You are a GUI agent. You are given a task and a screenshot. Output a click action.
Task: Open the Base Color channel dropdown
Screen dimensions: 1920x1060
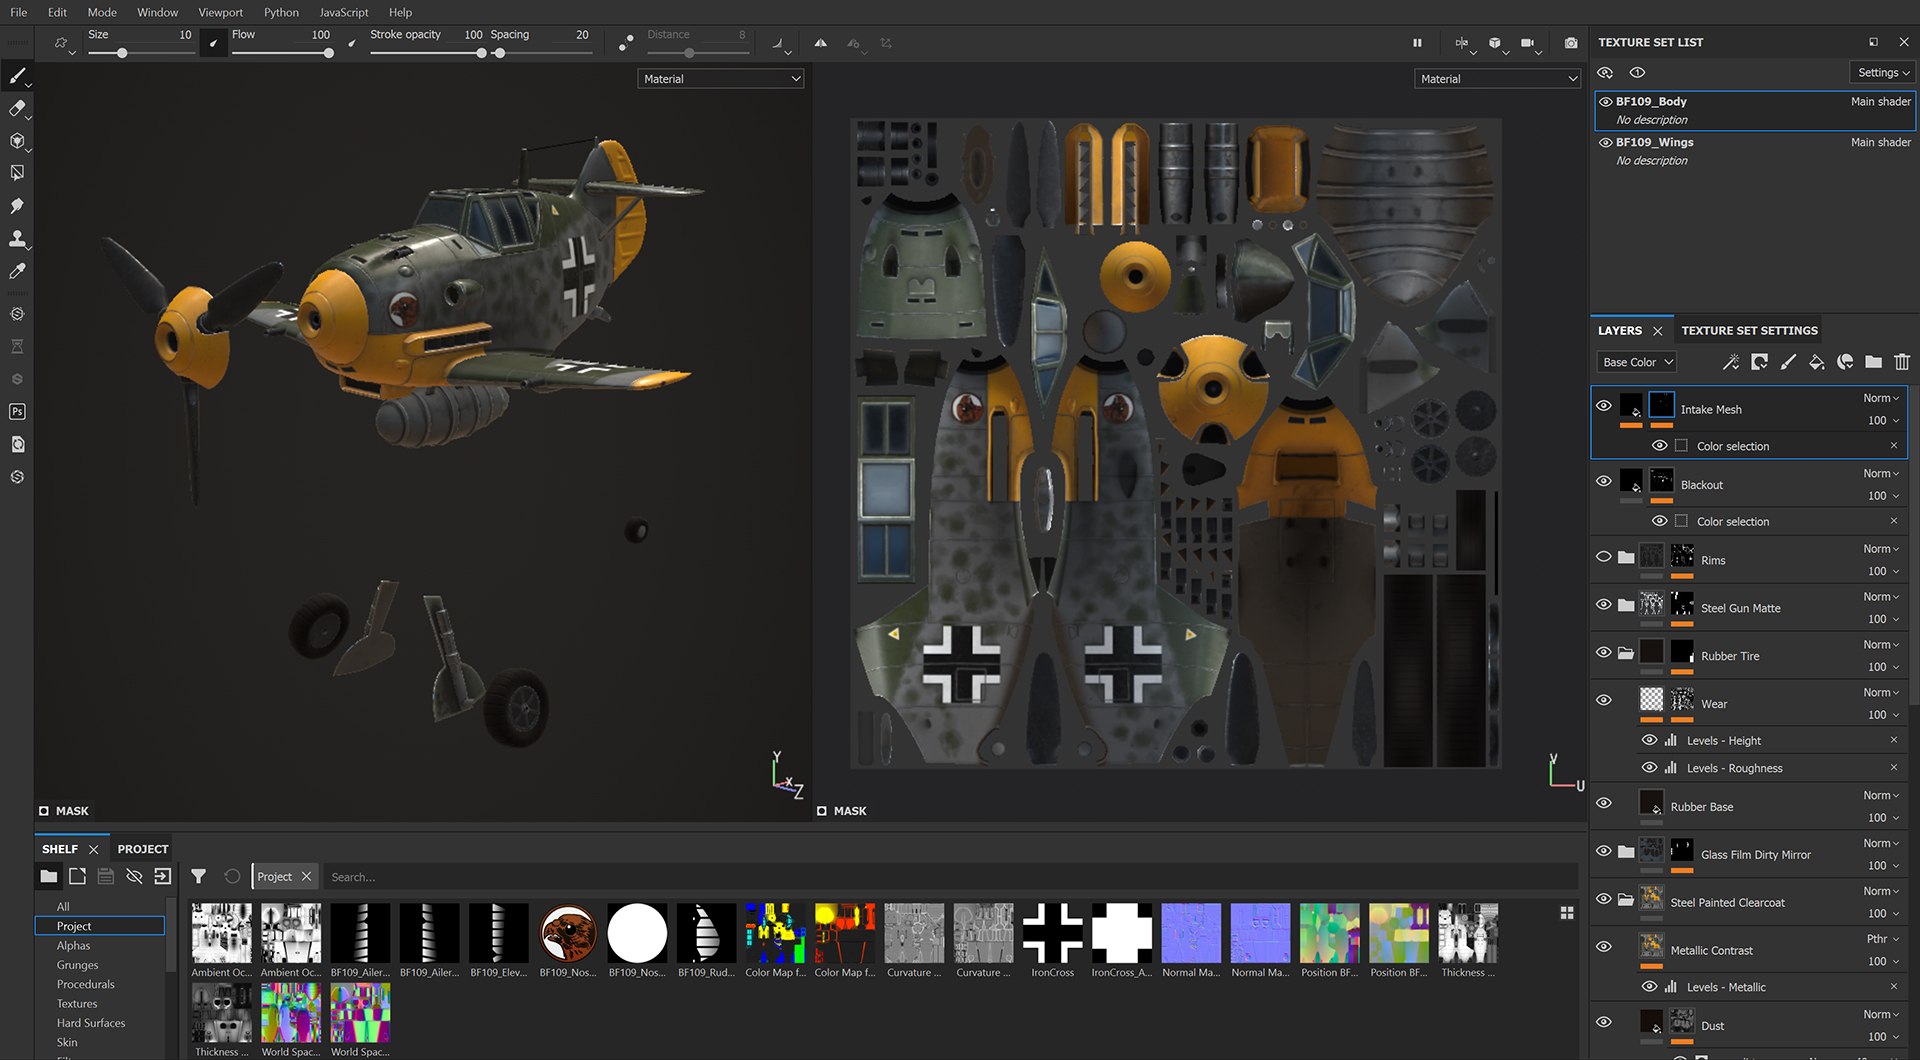[x=1636, y=362]
